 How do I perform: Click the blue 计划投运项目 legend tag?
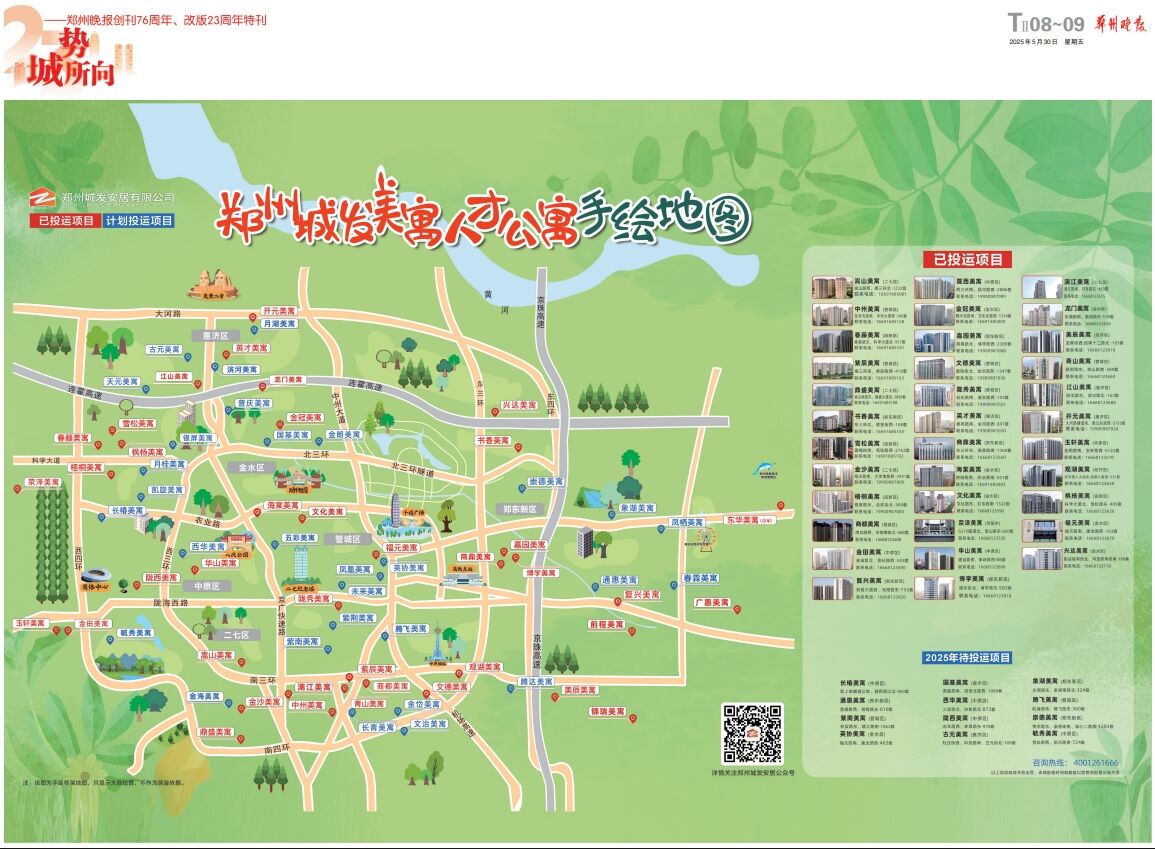(x=139, y=220)
